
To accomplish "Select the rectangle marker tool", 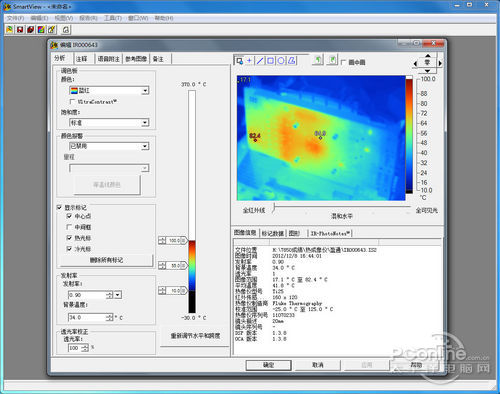I will [270, 61].
